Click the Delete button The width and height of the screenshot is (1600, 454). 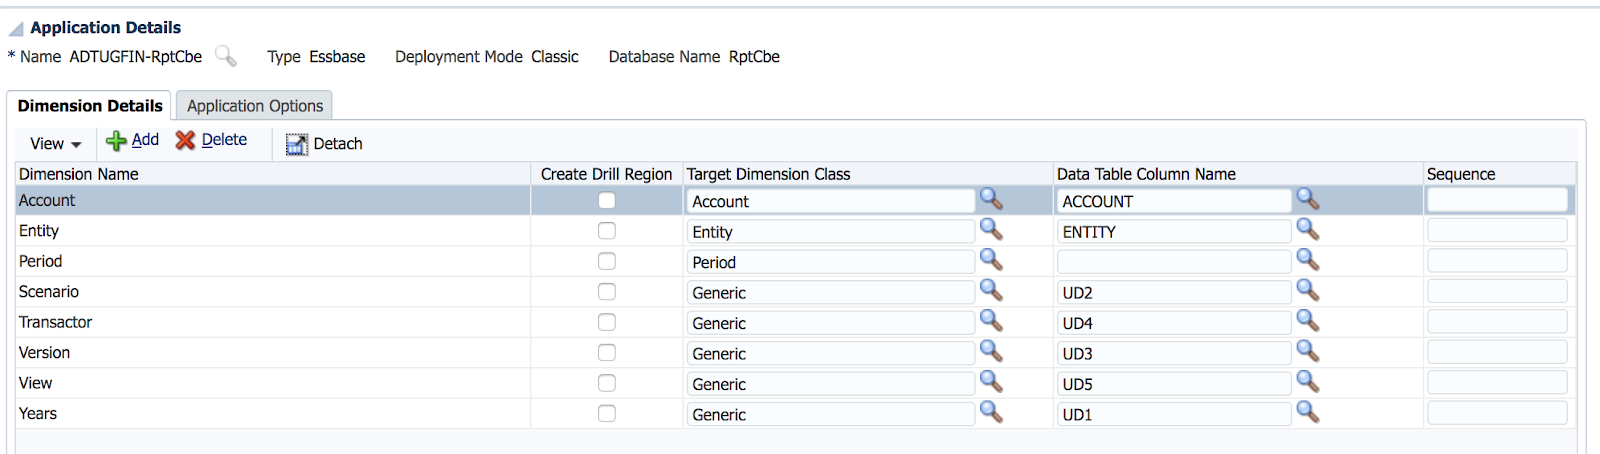tap(211, 140)
